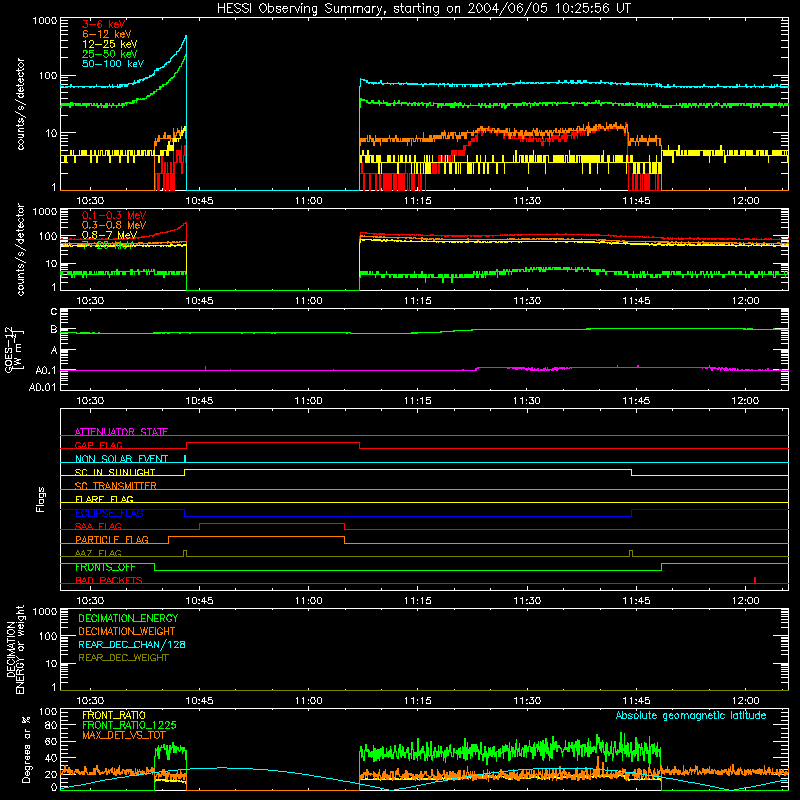Viewport: 800px width, 800px height.
Task: Click the SC_TRANSMITTER flag label
Action: click(x=115, y=486)
